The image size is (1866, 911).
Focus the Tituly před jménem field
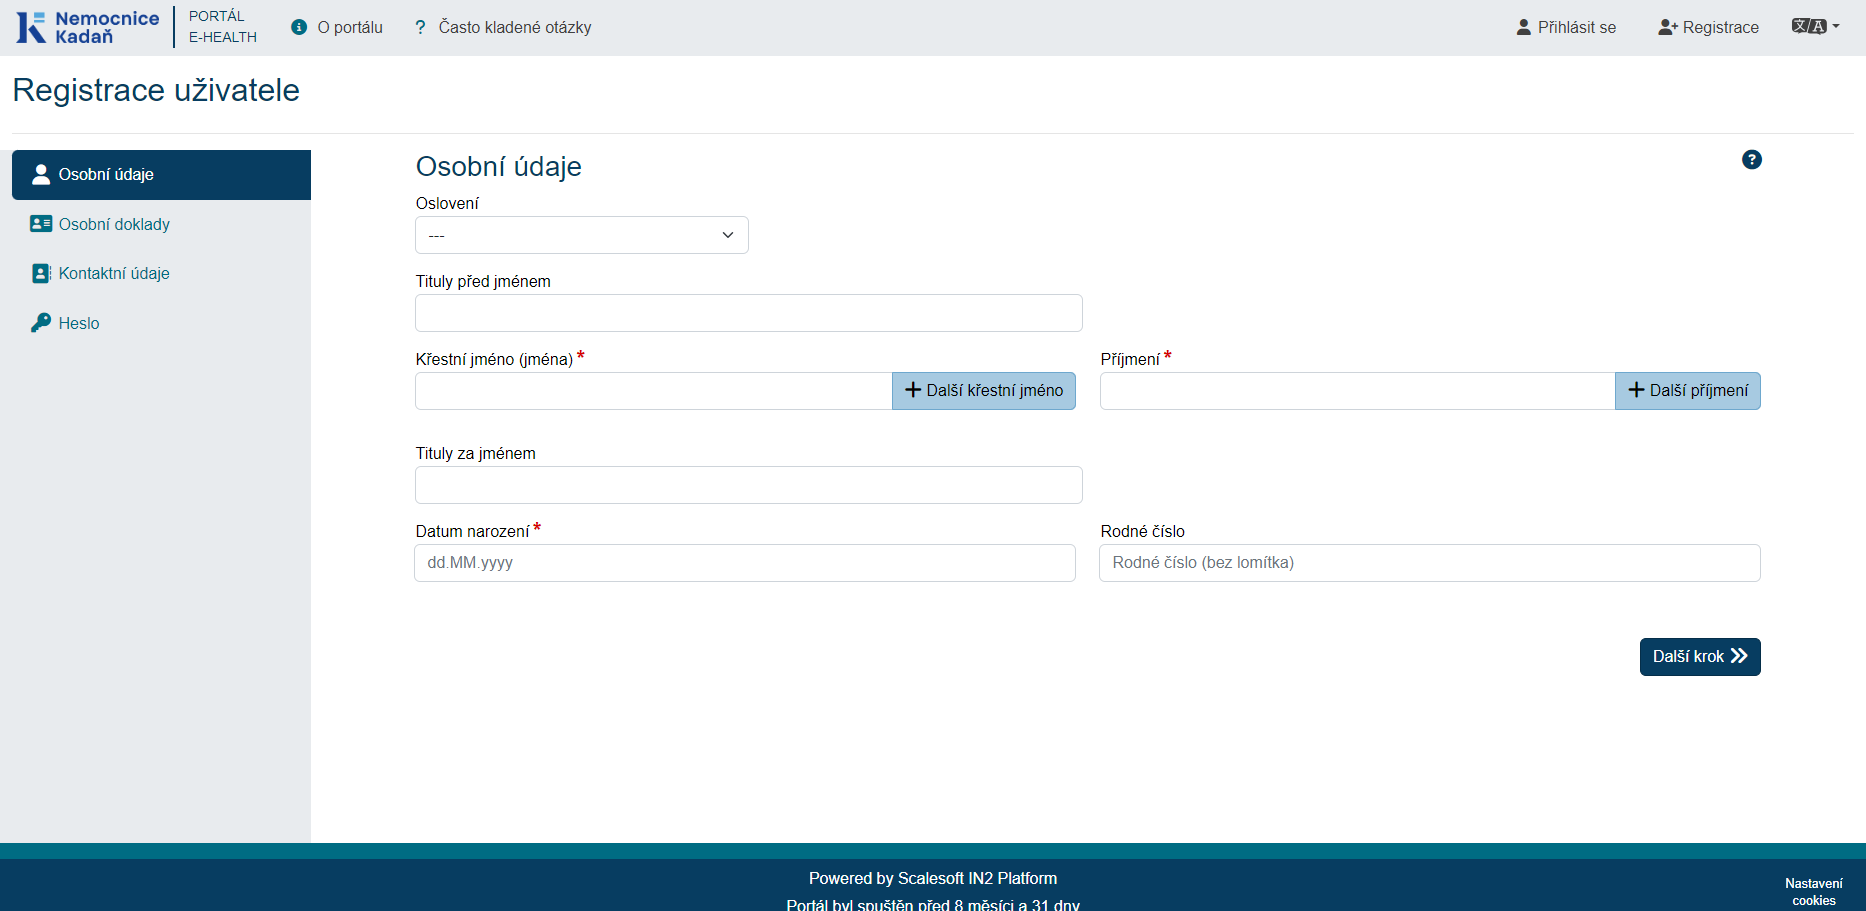click(x=749, y=313)
